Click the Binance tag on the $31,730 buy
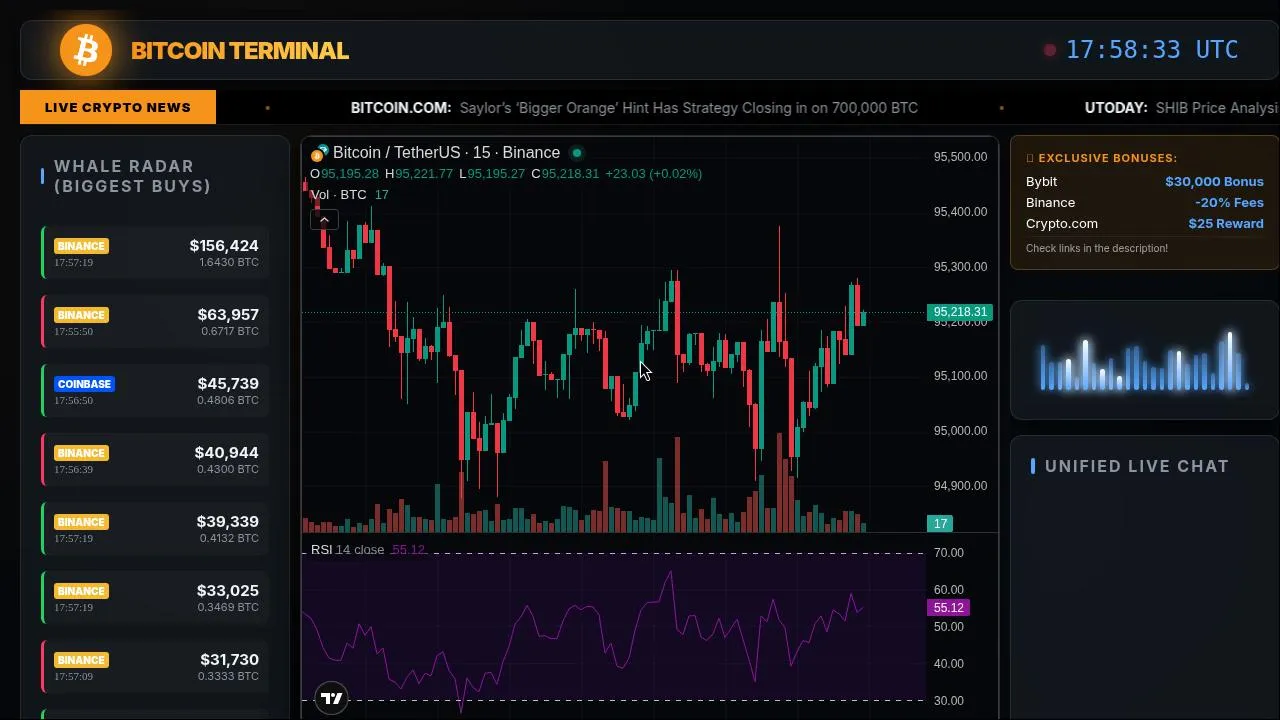The image size is (1280, 720). pyautogui.click(x=81, y=660)
